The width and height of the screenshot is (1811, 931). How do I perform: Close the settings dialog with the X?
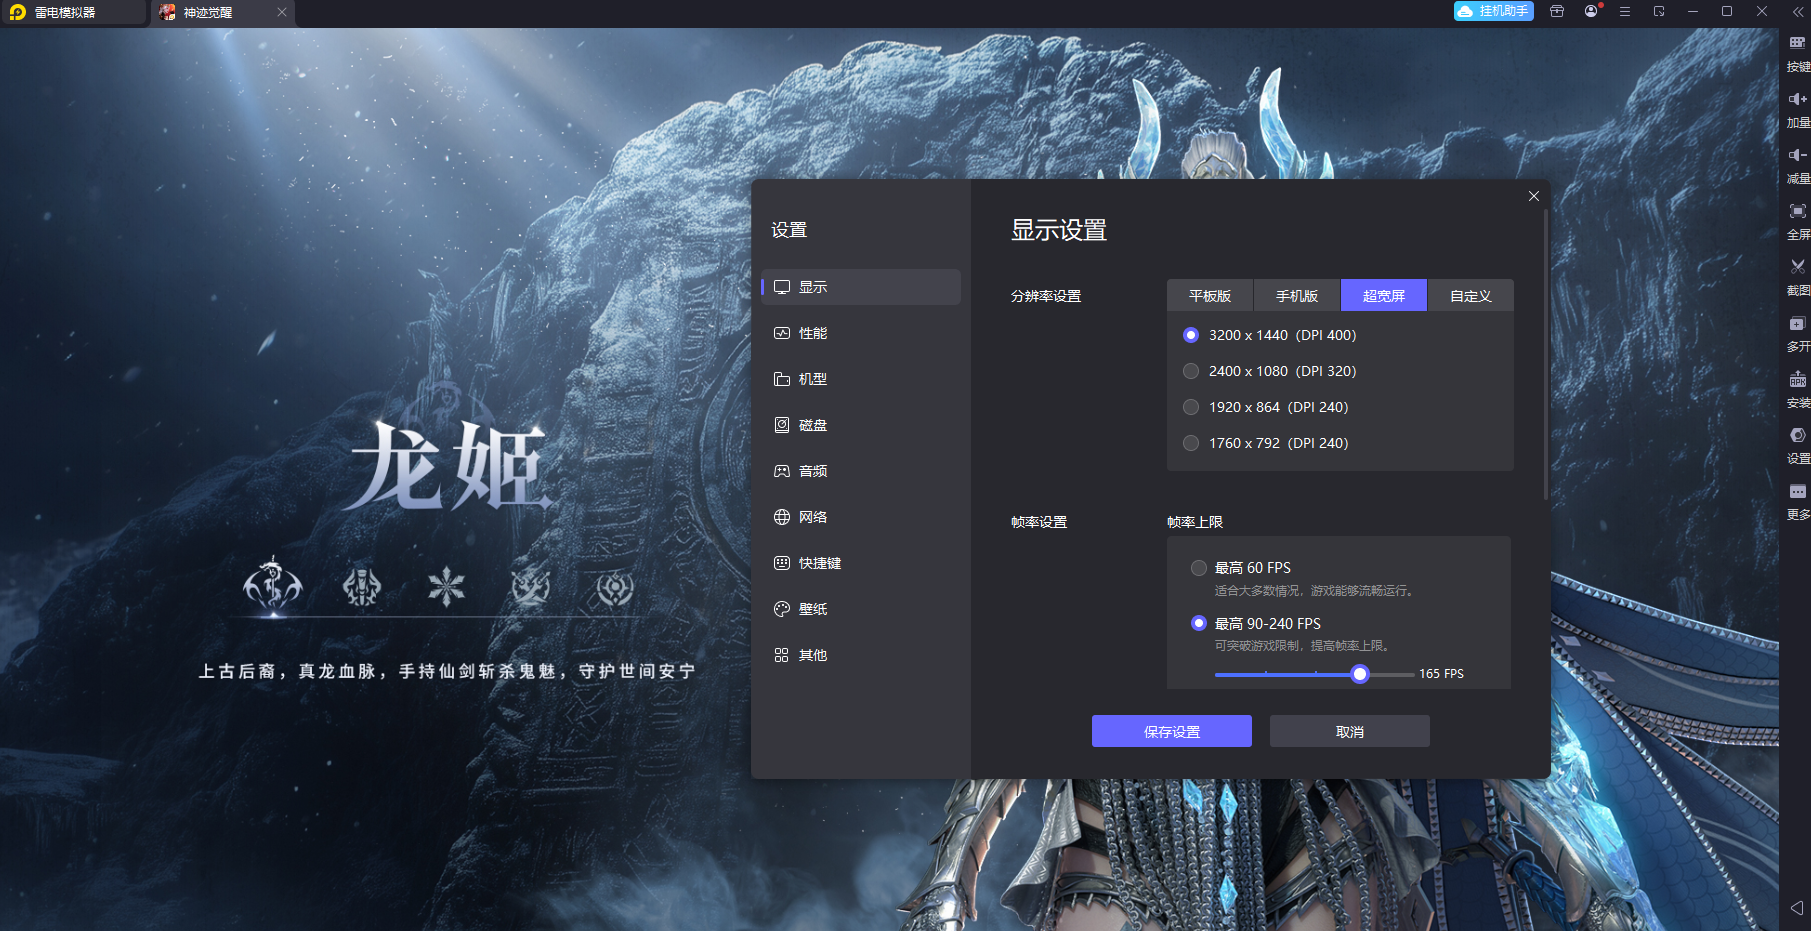(x=1534, y=196)
